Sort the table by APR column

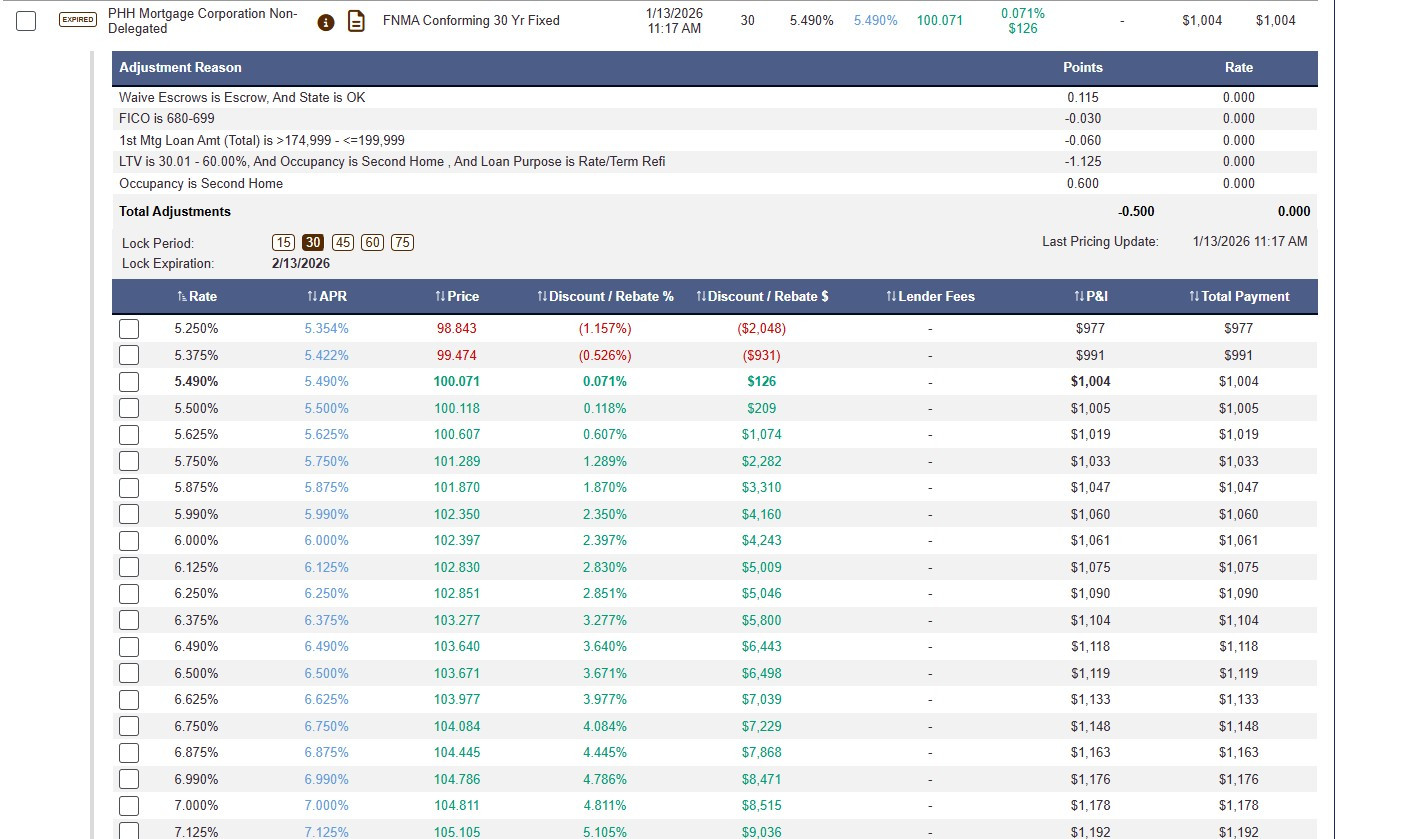point(327,296)
